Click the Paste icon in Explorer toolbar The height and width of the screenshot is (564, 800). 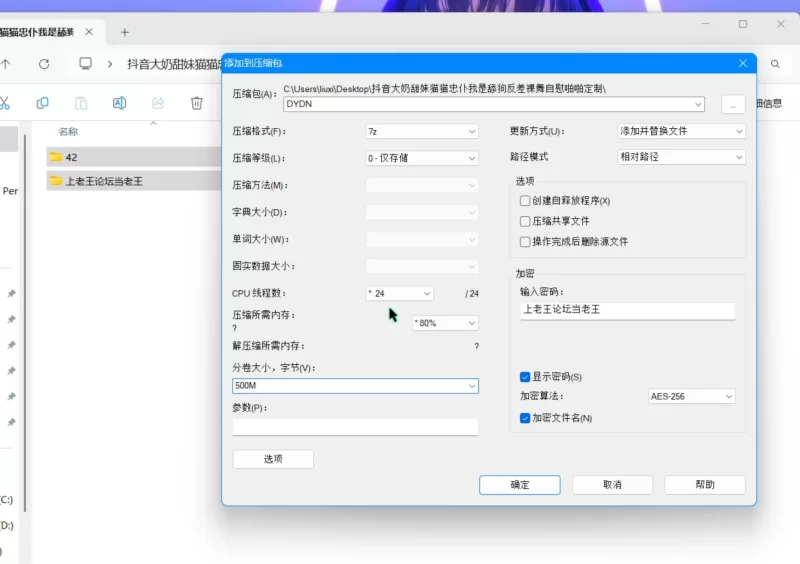[x=81, y=103]
